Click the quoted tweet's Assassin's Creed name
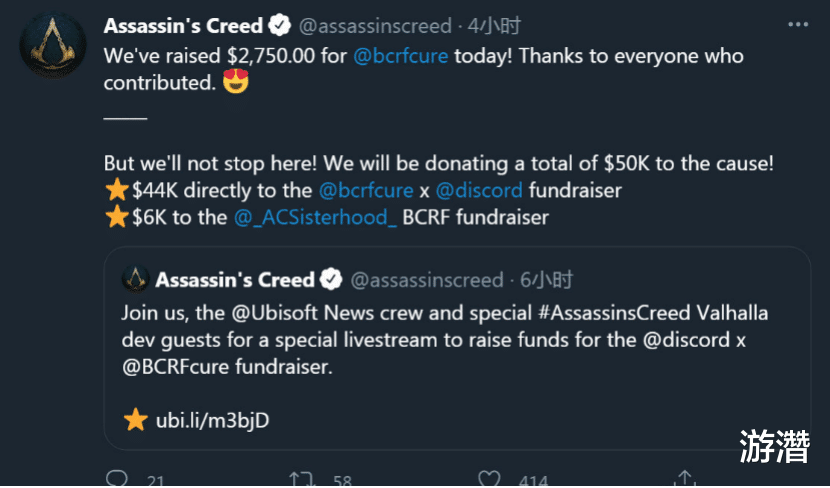This screenshot has height=488, width=830. point(234,279)
